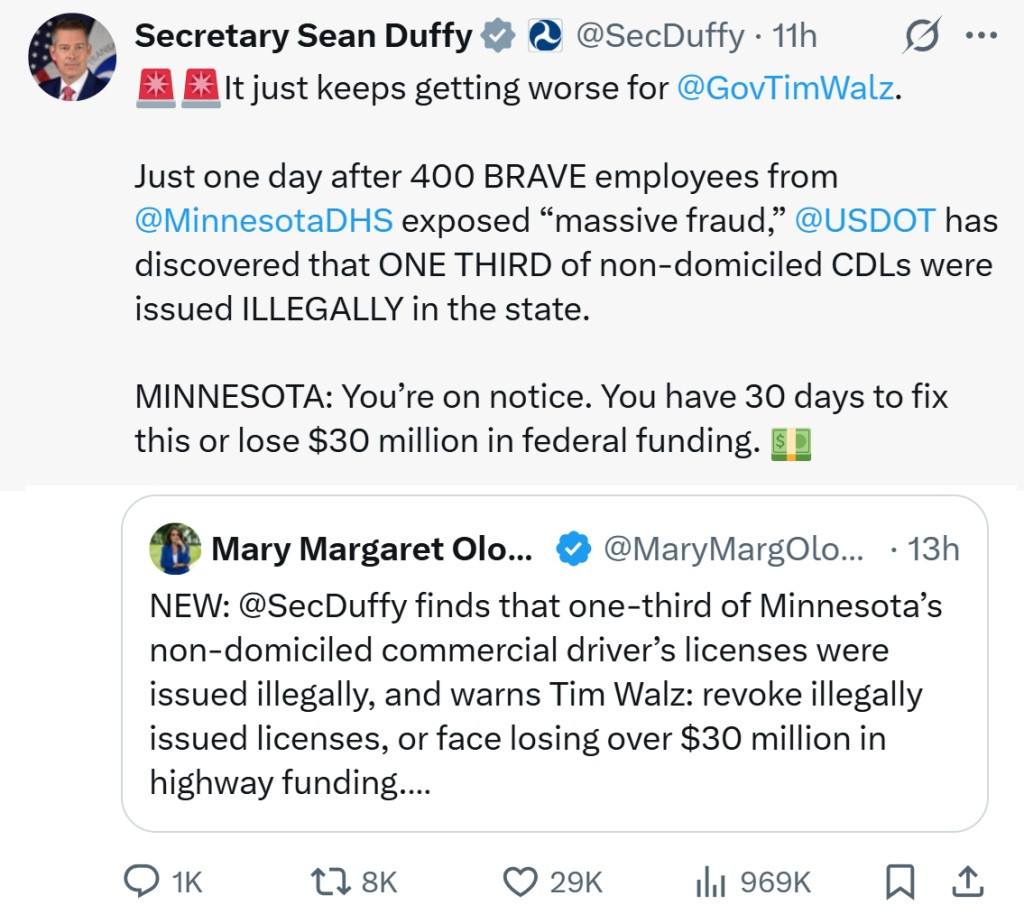The width and height of the screenshot is (1024, 914).
Task: Like the tweet with the heart icon
Action: [x=520, y=881]
